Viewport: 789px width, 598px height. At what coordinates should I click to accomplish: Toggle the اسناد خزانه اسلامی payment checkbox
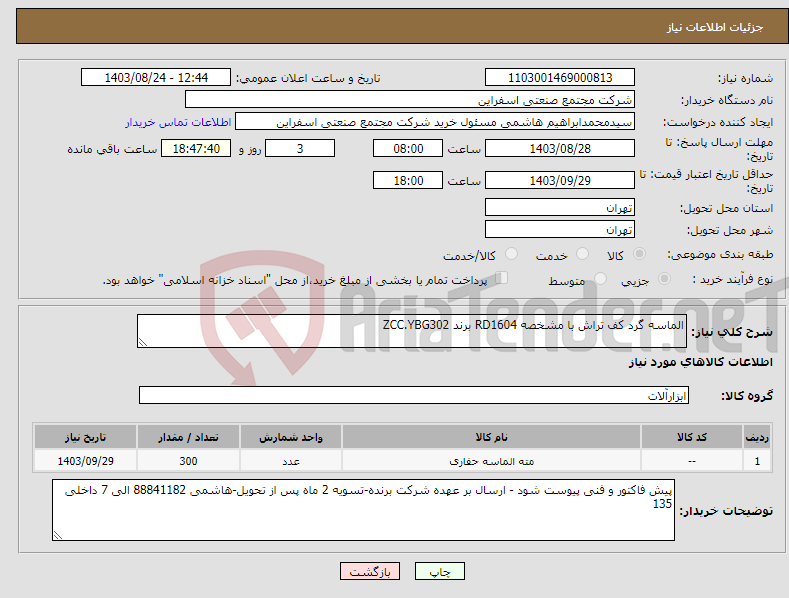point(502,278)
